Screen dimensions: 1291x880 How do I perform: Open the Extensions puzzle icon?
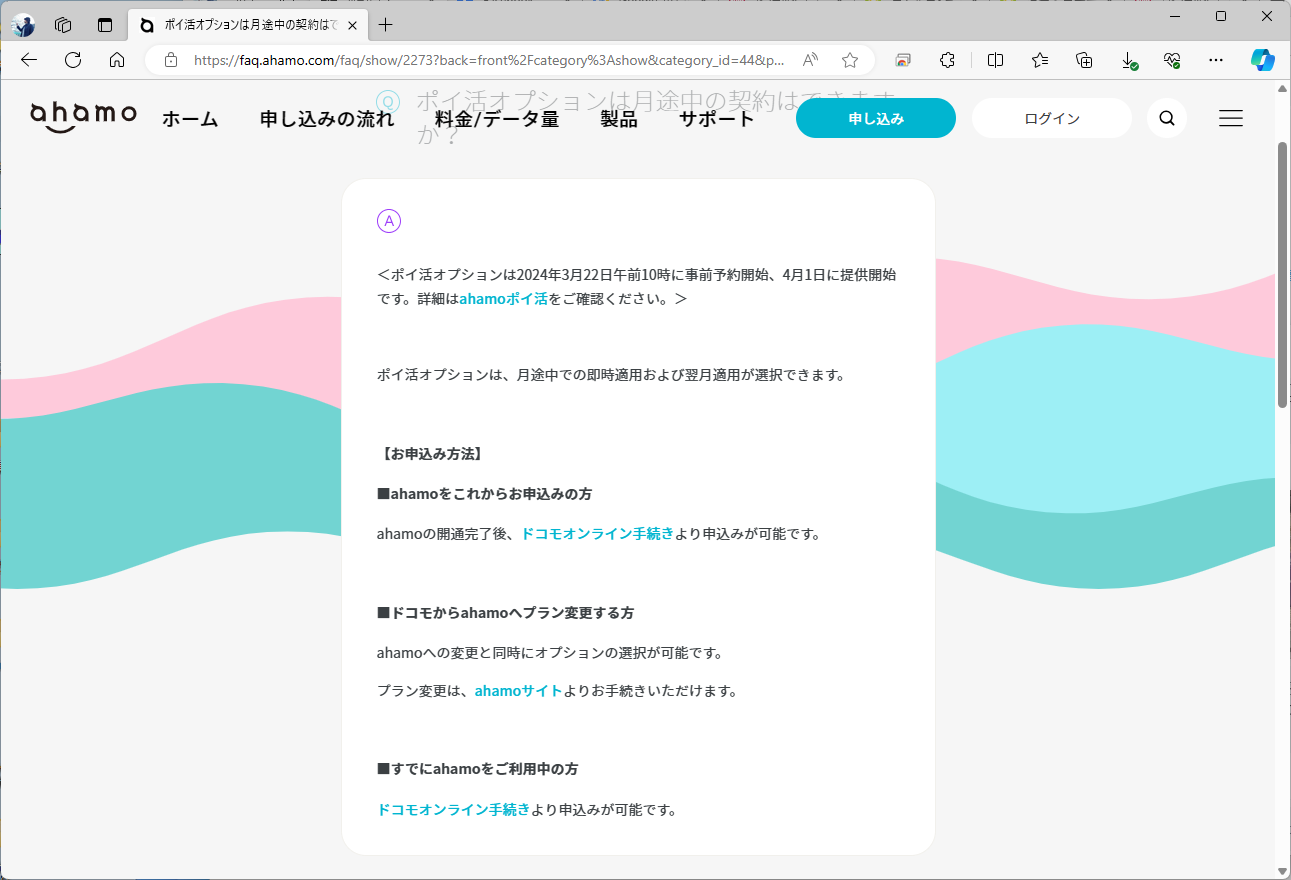coord(948,60)
